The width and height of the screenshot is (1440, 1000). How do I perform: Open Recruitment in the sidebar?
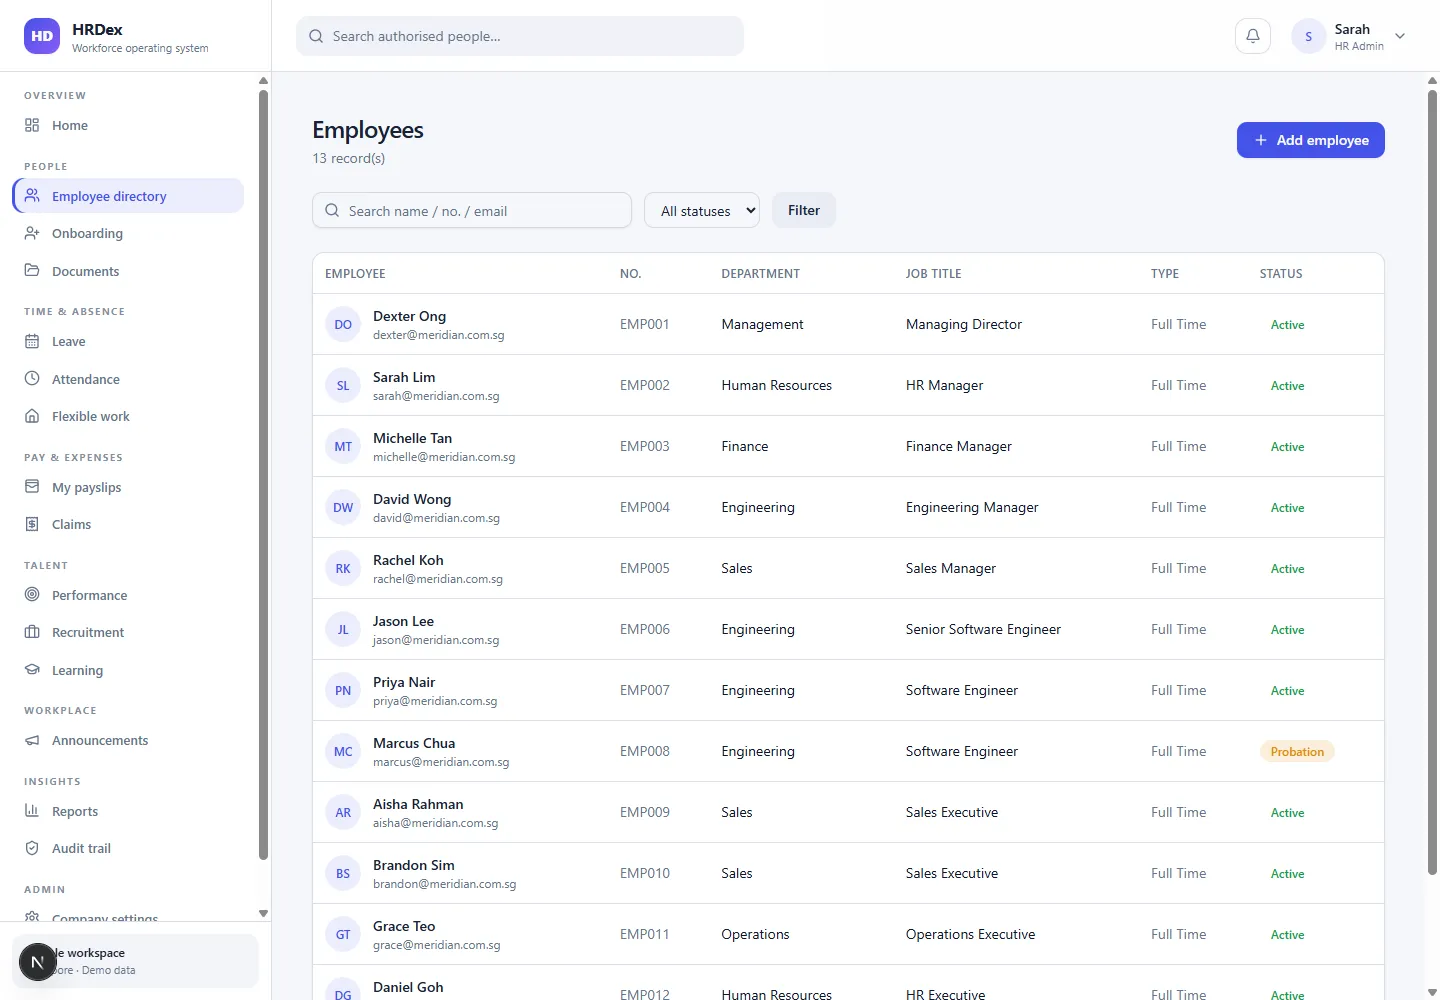(x=128, y=632)
